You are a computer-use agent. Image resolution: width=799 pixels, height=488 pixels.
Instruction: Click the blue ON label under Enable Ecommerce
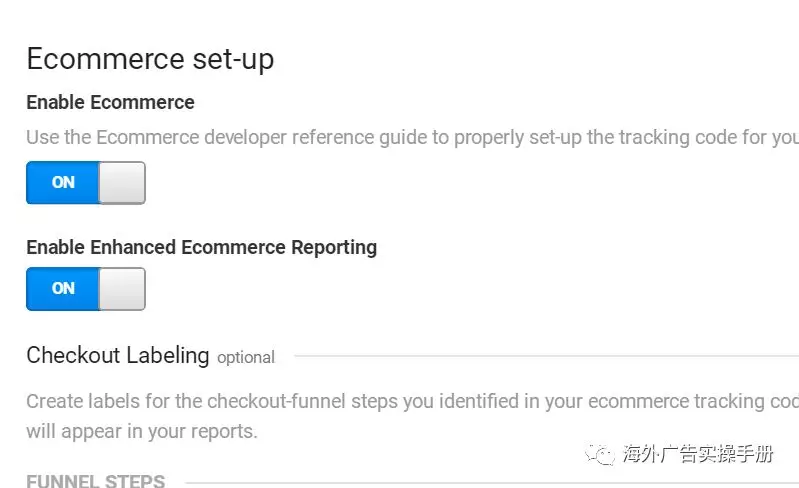(x=63, y=183)
